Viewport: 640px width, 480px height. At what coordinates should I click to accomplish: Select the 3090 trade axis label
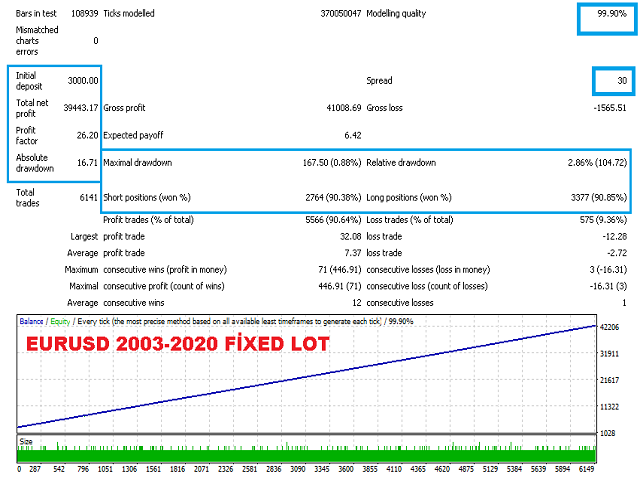pyautogui.click(x=298, y=469)
